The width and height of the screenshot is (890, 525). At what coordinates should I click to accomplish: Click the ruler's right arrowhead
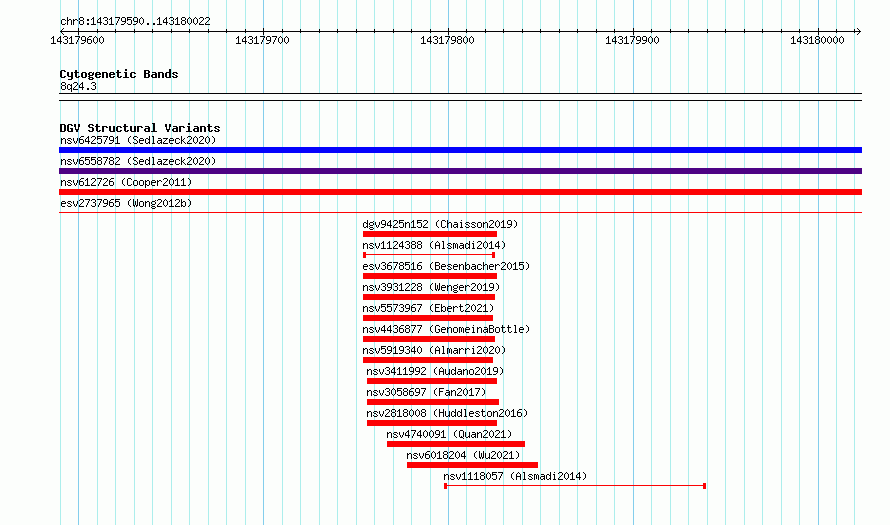[x=858, y=31]
